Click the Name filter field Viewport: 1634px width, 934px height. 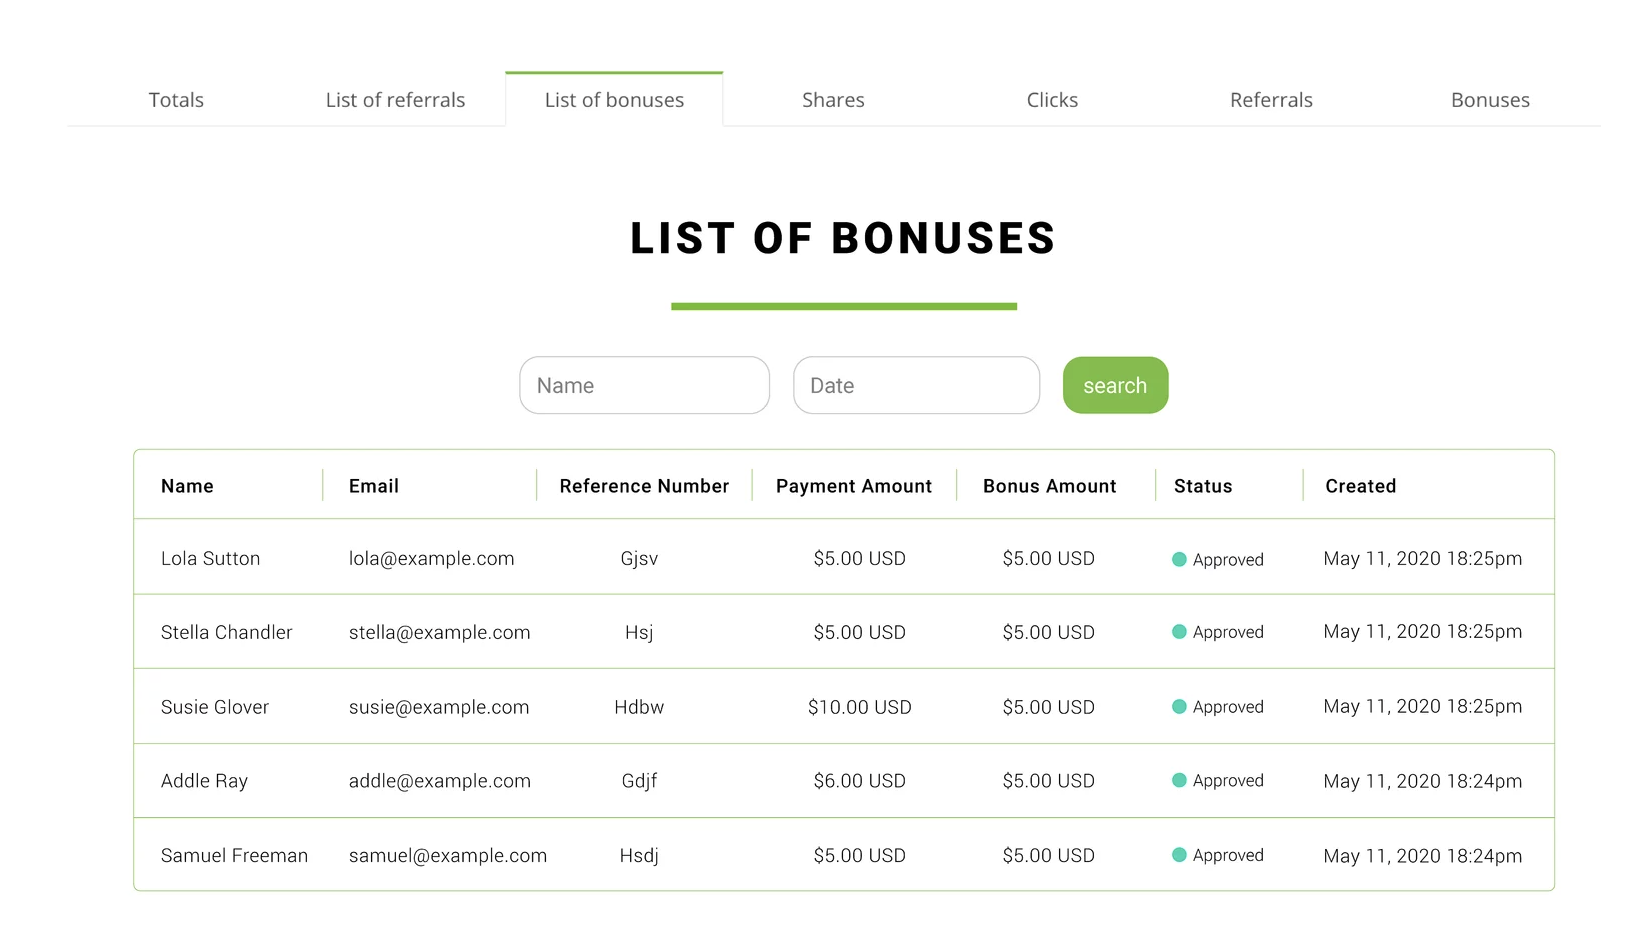coord(644,385)
